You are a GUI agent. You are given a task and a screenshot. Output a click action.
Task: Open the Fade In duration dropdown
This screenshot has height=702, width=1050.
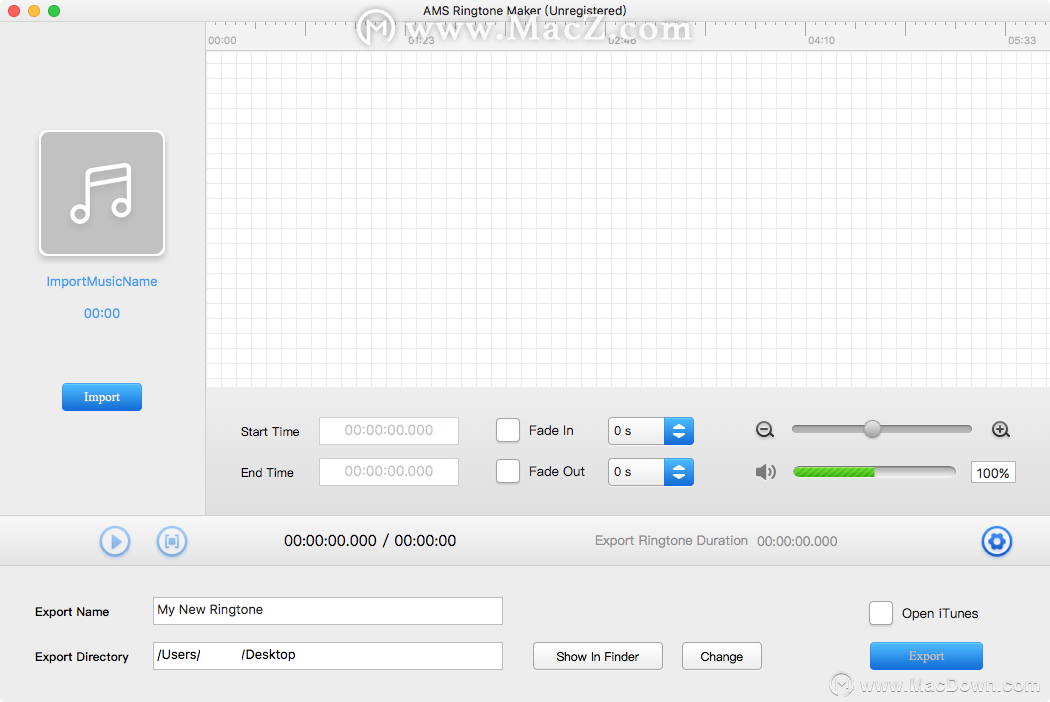point(651,431)
